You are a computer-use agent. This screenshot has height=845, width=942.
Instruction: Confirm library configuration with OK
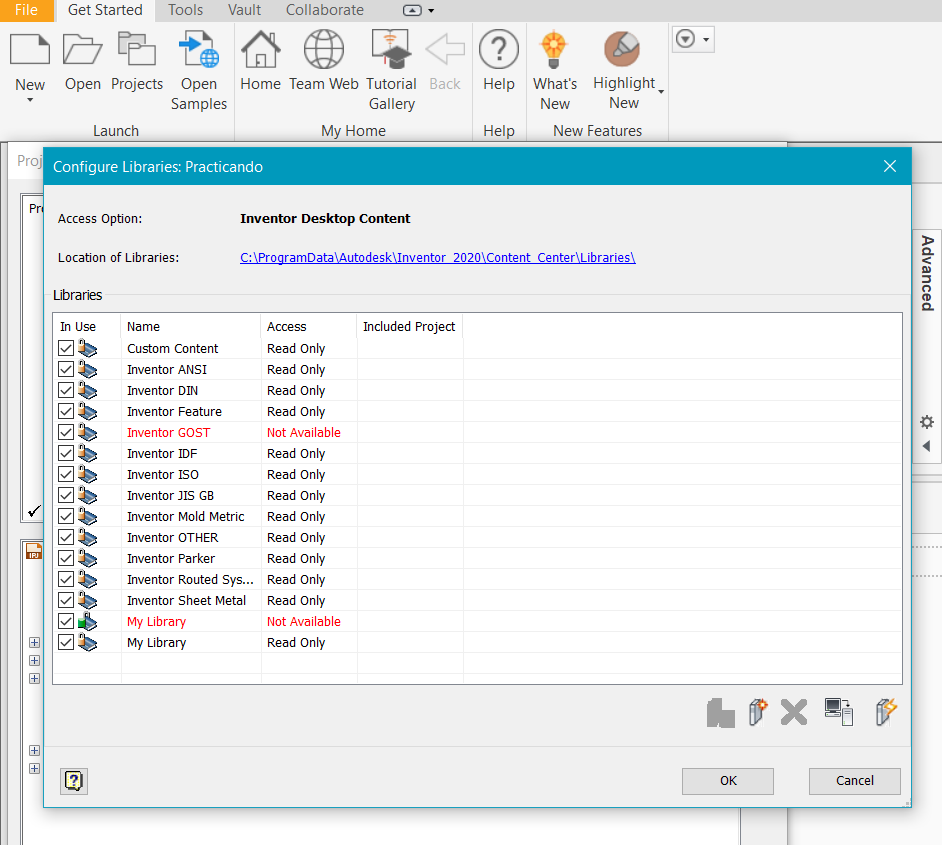[x=727, y=781]
